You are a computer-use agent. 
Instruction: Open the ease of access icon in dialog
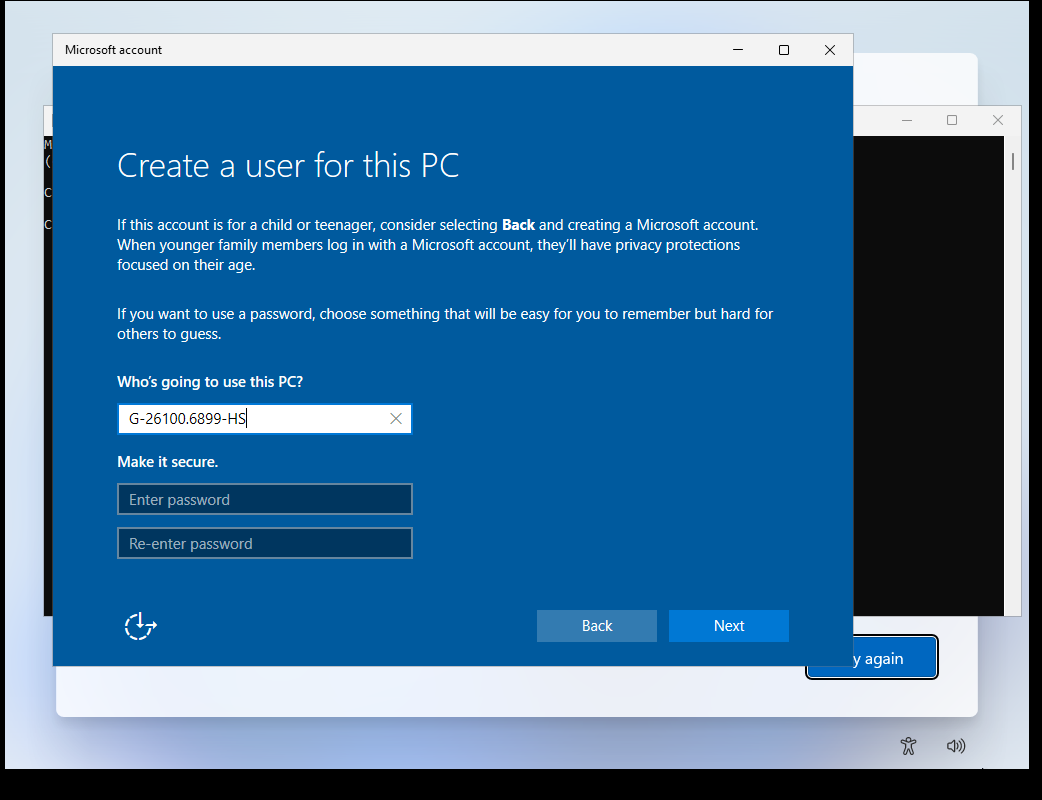pos(140,626)
